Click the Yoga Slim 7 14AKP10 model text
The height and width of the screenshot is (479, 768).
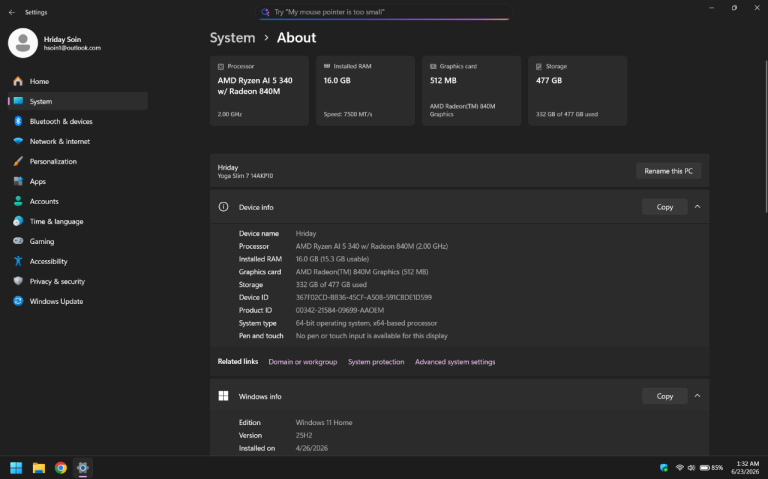(245, 176)
